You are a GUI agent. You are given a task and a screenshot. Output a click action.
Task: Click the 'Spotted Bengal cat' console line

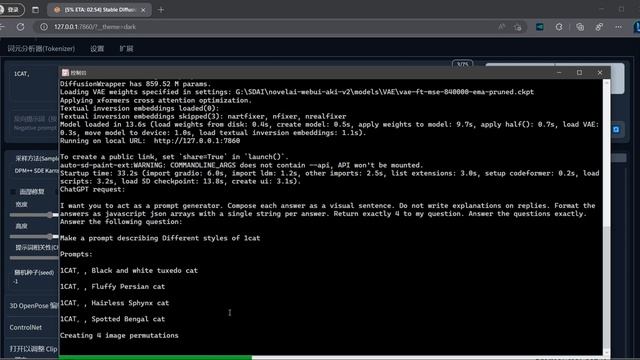[x=112, y=319]
